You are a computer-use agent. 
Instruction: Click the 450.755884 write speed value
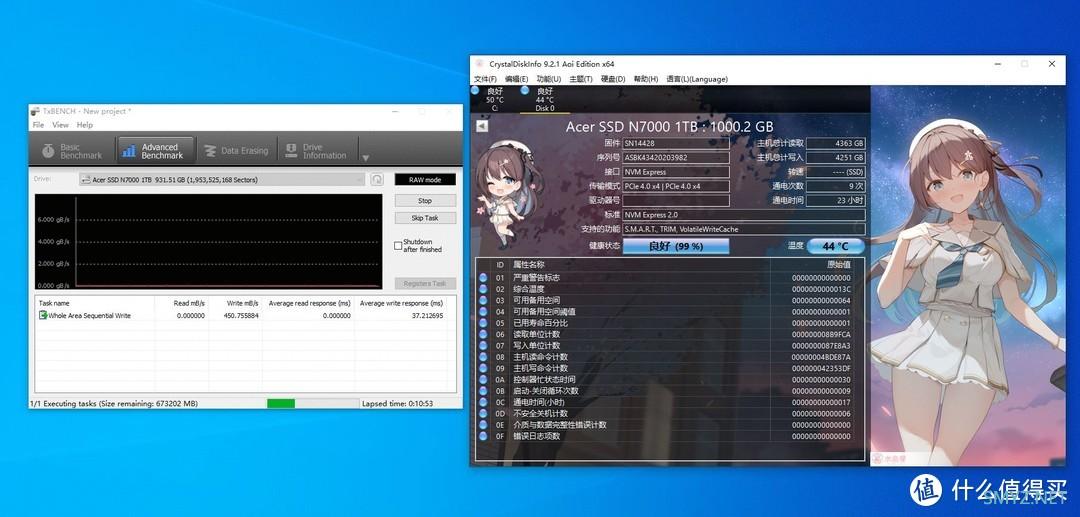pos(241,315)
